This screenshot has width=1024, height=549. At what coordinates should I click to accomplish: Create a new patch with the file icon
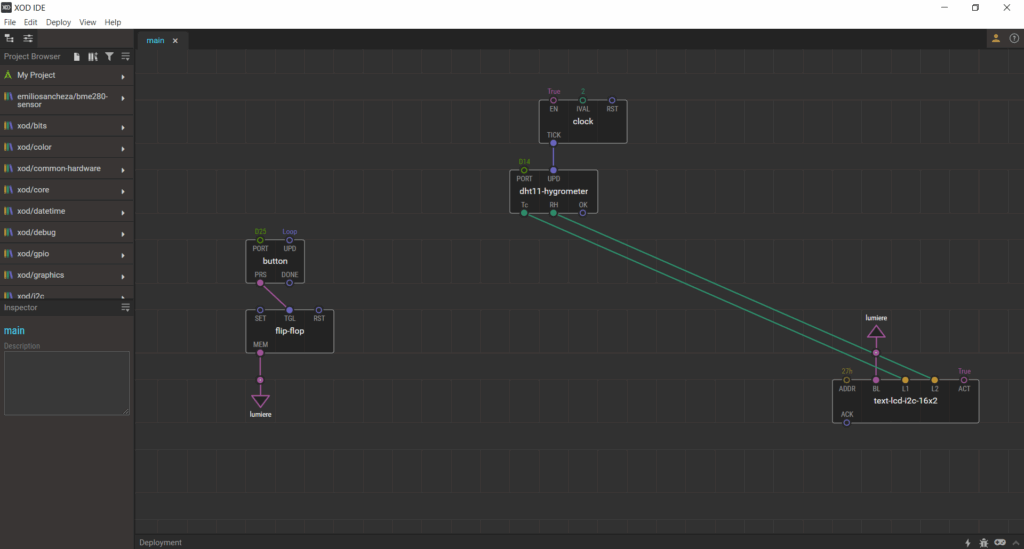(x=76, y=57)
